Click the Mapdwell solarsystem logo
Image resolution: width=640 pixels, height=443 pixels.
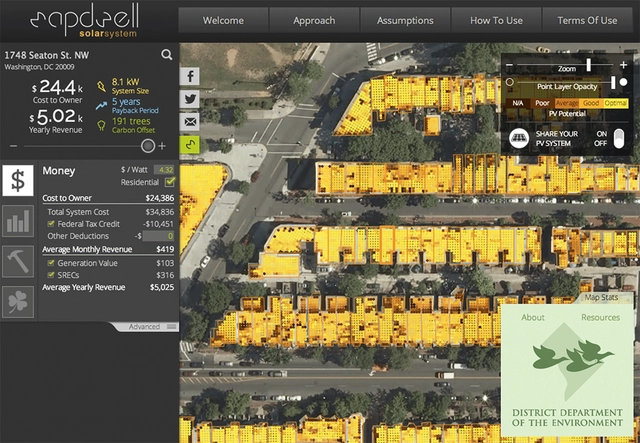click(84, 20)
